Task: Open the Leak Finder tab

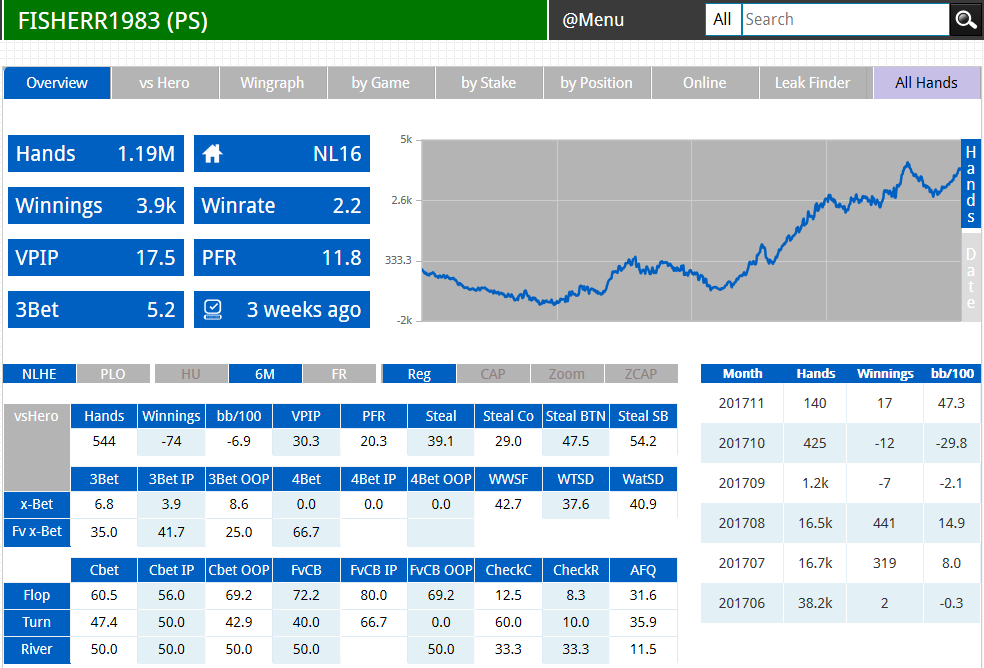Action: pos(813,83)
